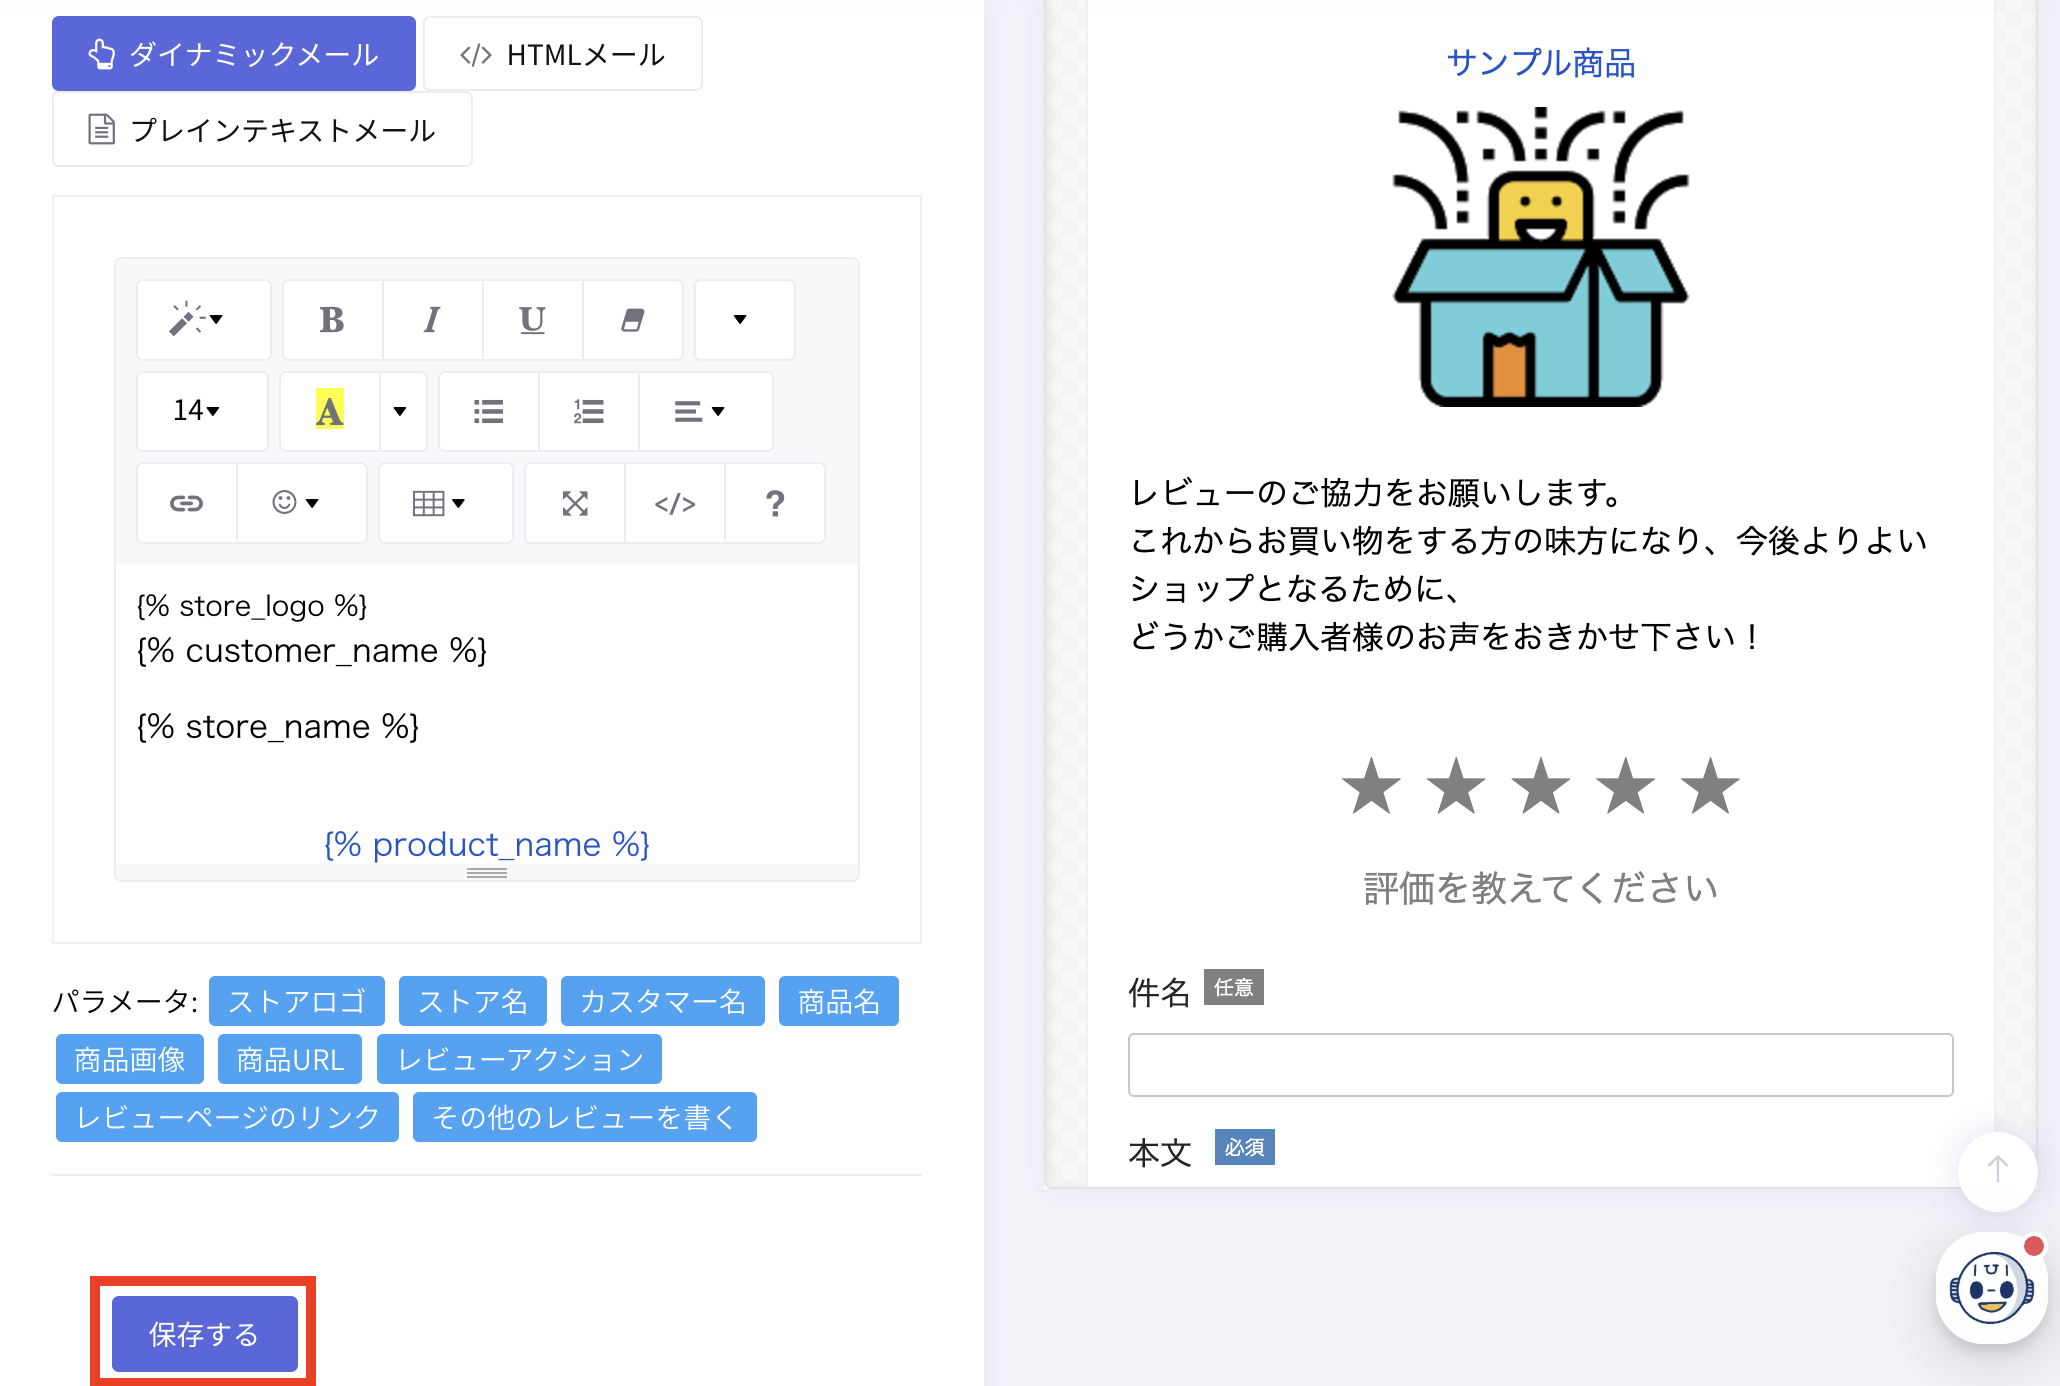Open code view with the </> icon
The image size is (2060, 1386).
[x=675, y=503]
